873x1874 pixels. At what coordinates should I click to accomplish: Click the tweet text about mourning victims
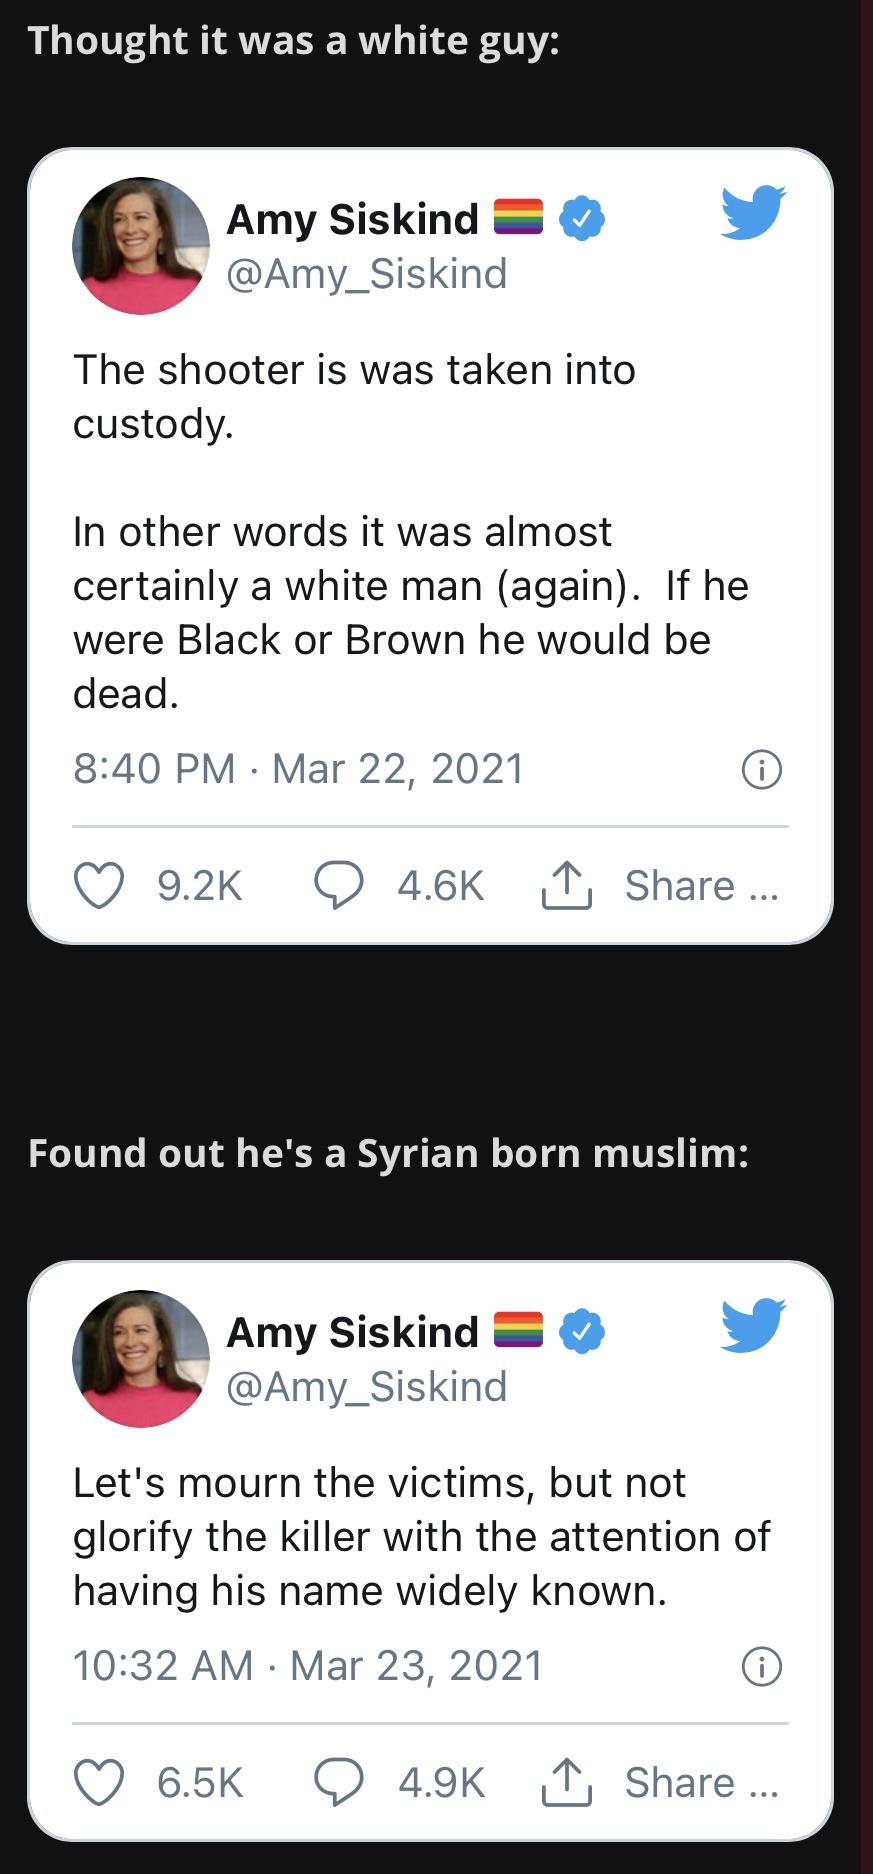point(421,1537)
